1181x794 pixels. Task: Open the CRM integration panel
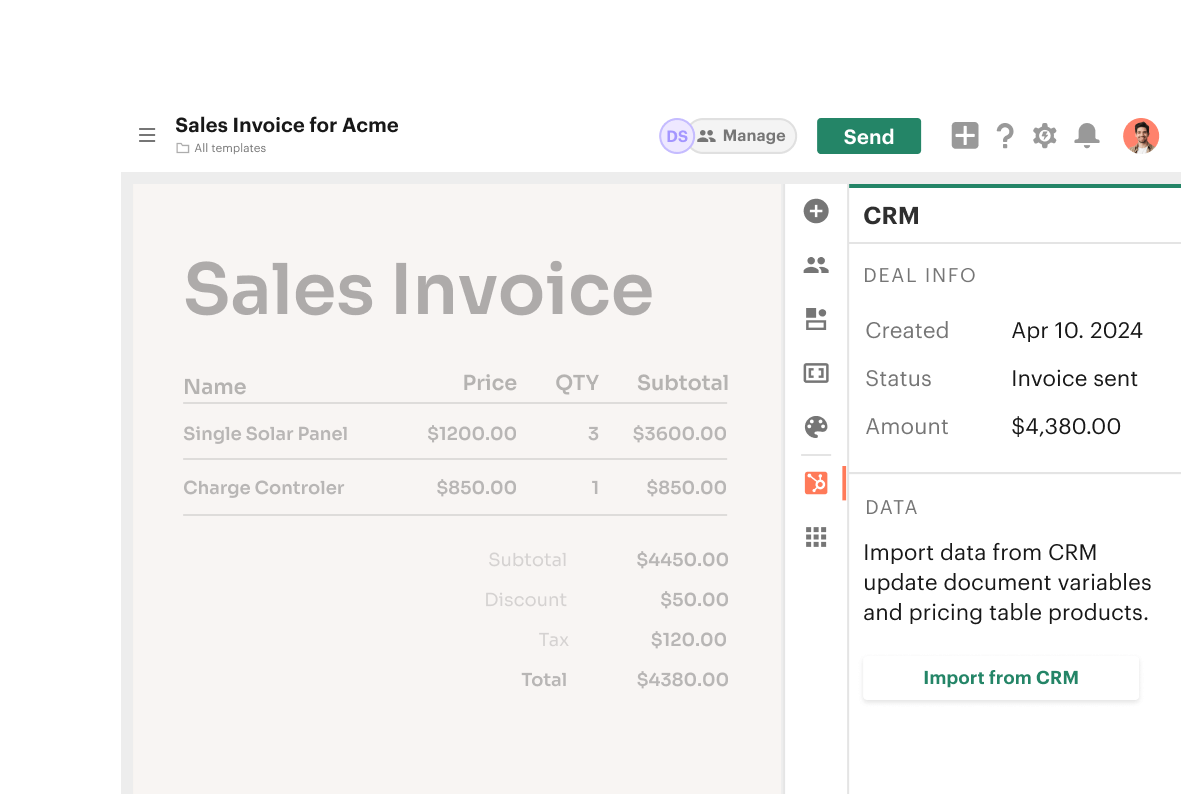[x=816, y=482]
